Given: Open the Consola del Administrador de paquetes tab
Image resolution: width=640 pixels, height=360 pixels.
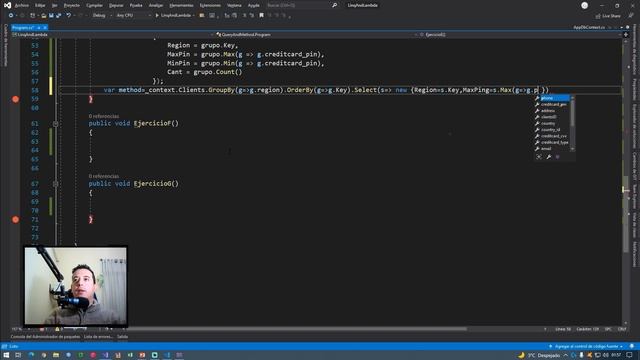Looking at the screenshot, I should click(x=45, y=337).
